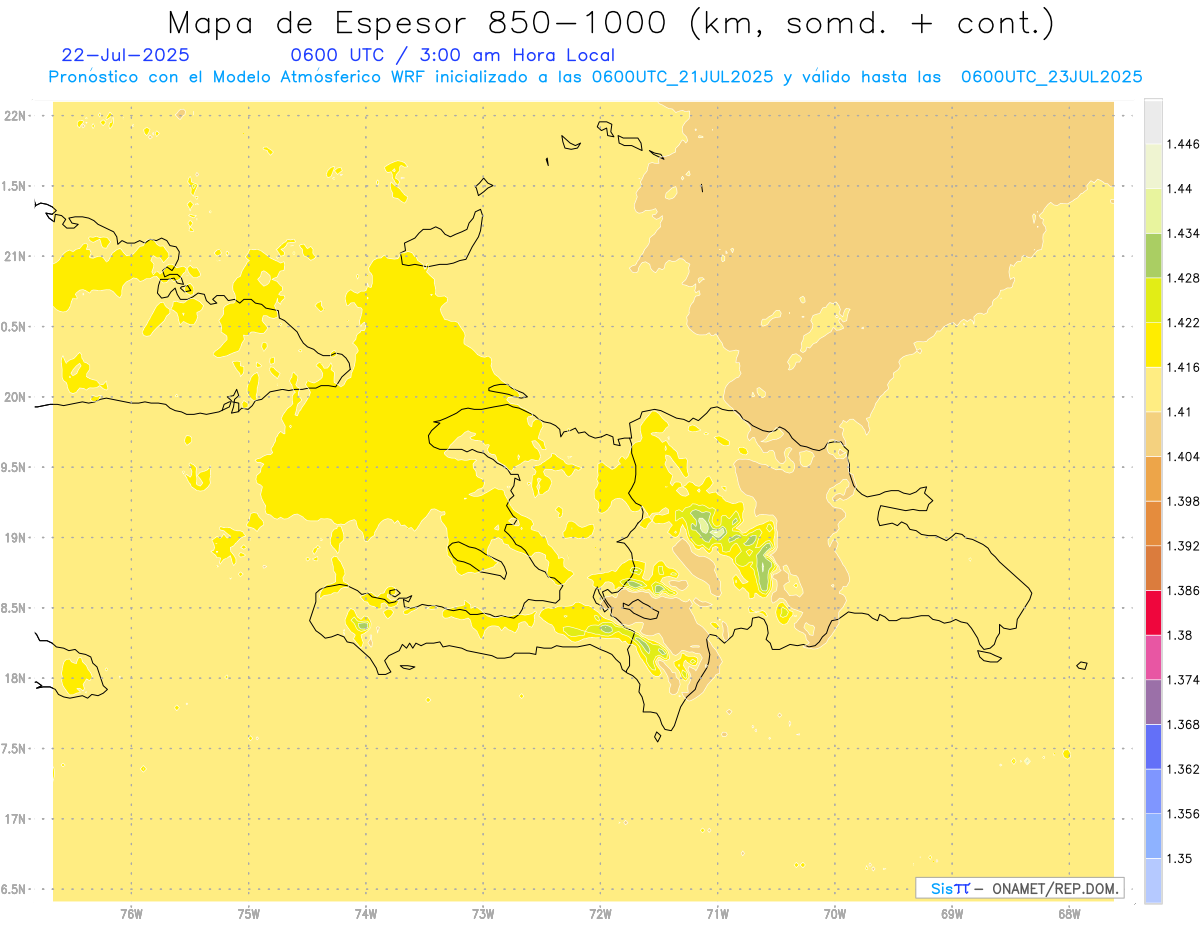The width and height of the screenshot is (1200, 927).
Task: Click the red legend swatch between 1.38 and 1.386
Action: (1153, 613)
